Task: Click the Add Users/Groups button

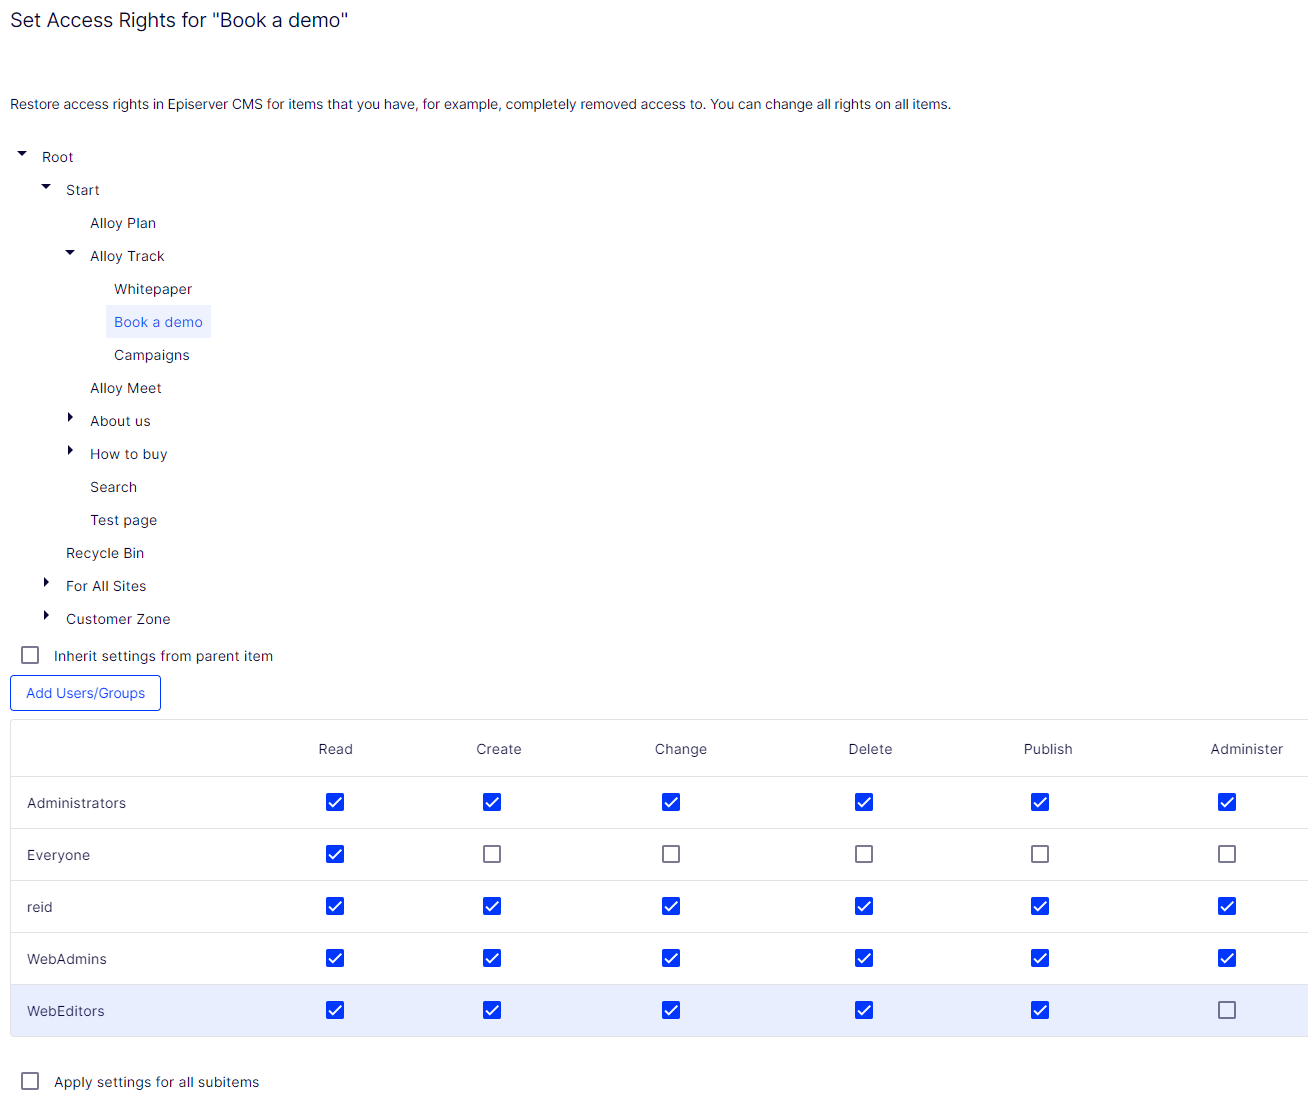Action: 85,692
